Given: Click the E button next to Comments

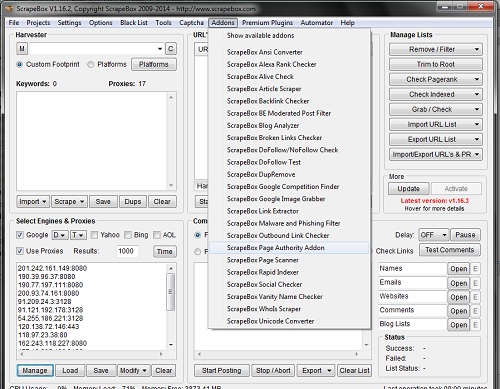Looking at the screenshot, I should click(475, 311).
